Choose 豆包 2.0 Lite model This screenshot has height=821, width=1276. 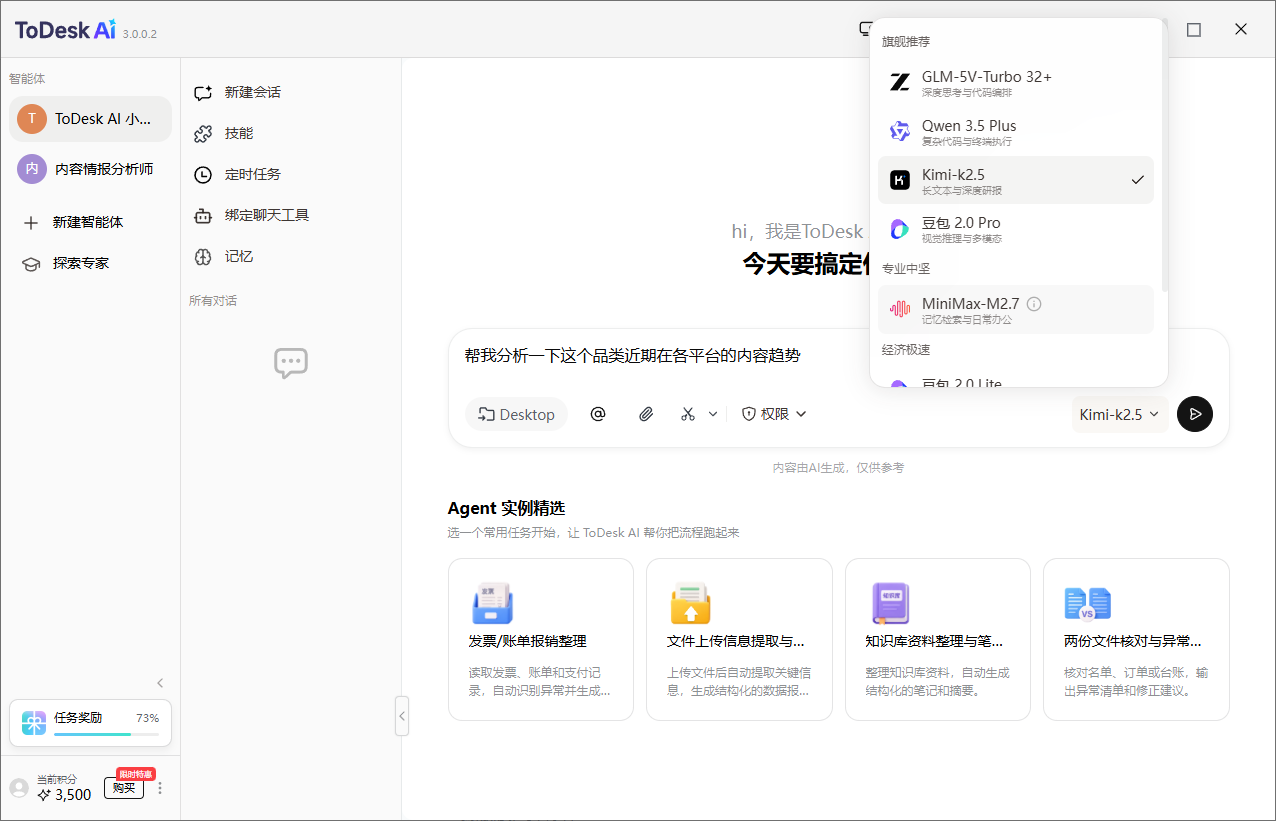1016,380
